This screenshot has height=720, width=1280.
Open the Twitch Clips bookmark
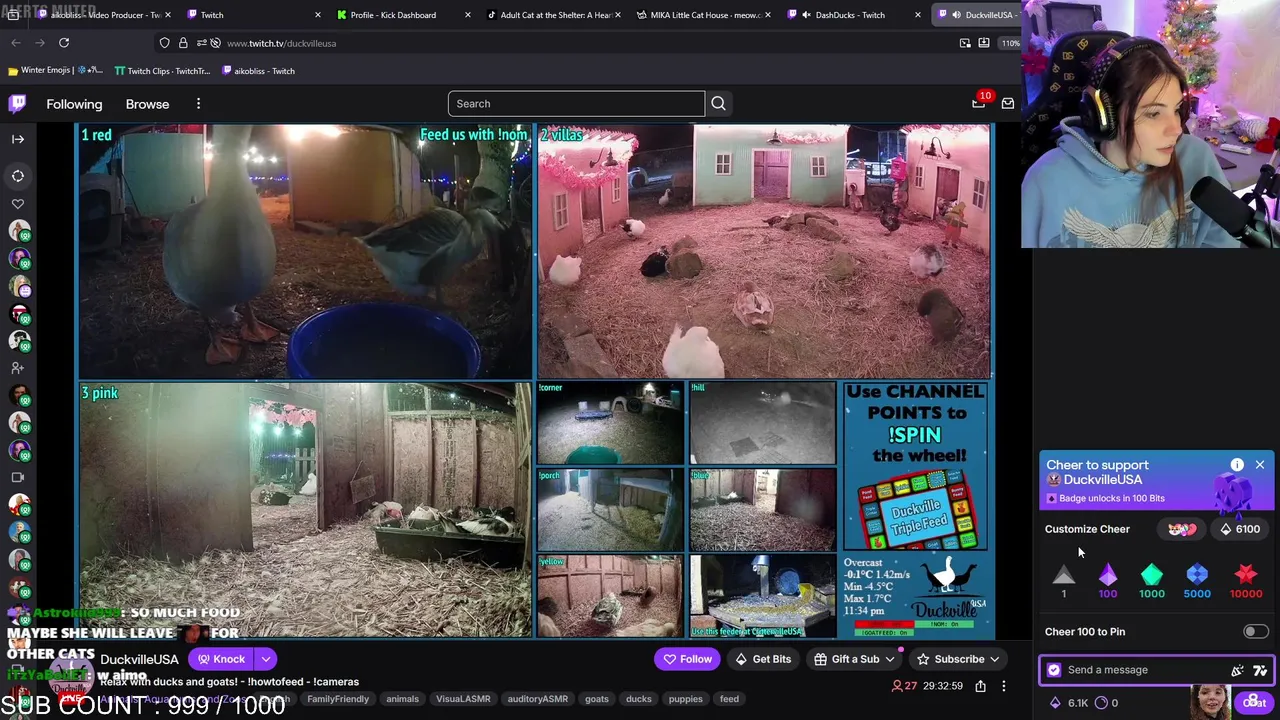click(162, 71)
